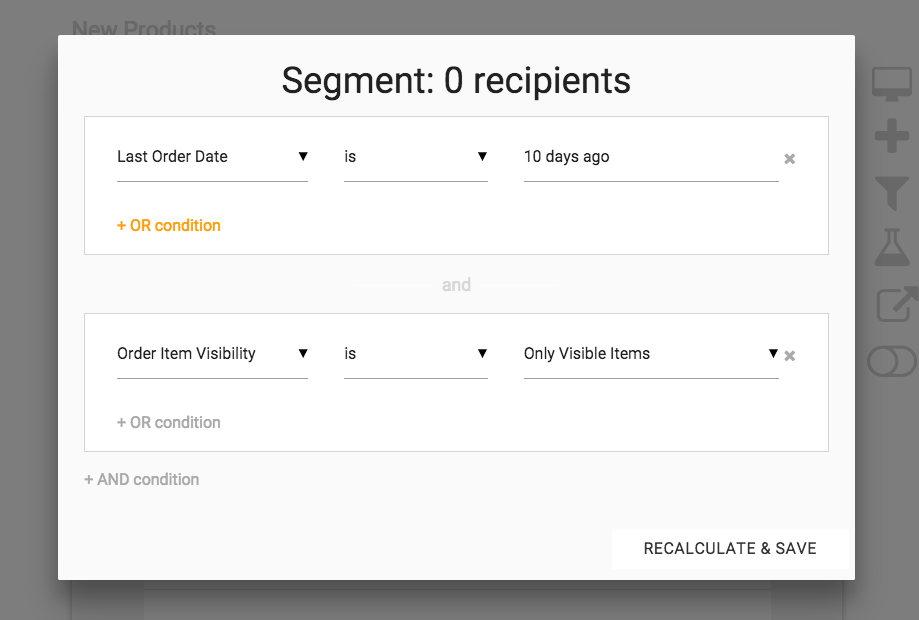Add OR condition under Order Item Visibility
This screenshot has height=620, width=919.
[169, 423]
